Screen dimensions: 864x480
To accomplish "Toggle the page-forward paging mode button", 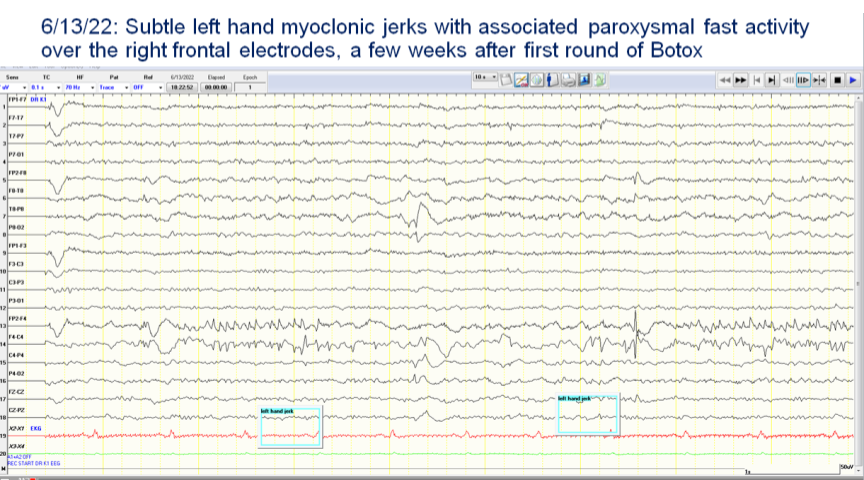I will point(803,78).
